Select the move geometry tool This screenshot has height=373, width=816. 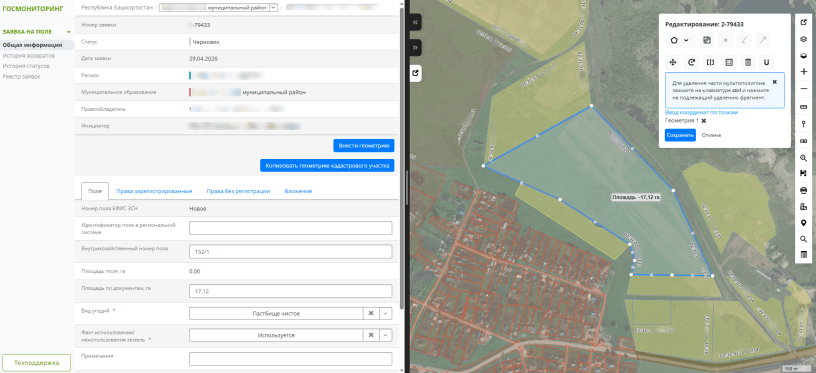[x=672, y=62]
